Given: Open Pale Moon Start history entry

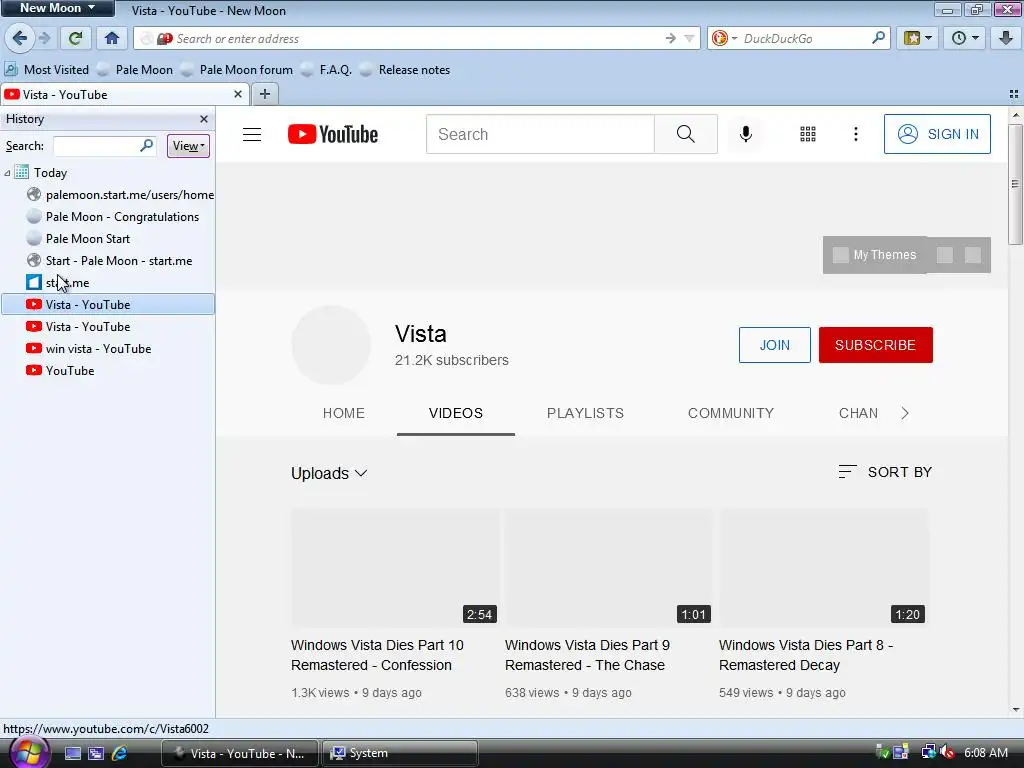Looking at the screenshot, I should [78, 238].
